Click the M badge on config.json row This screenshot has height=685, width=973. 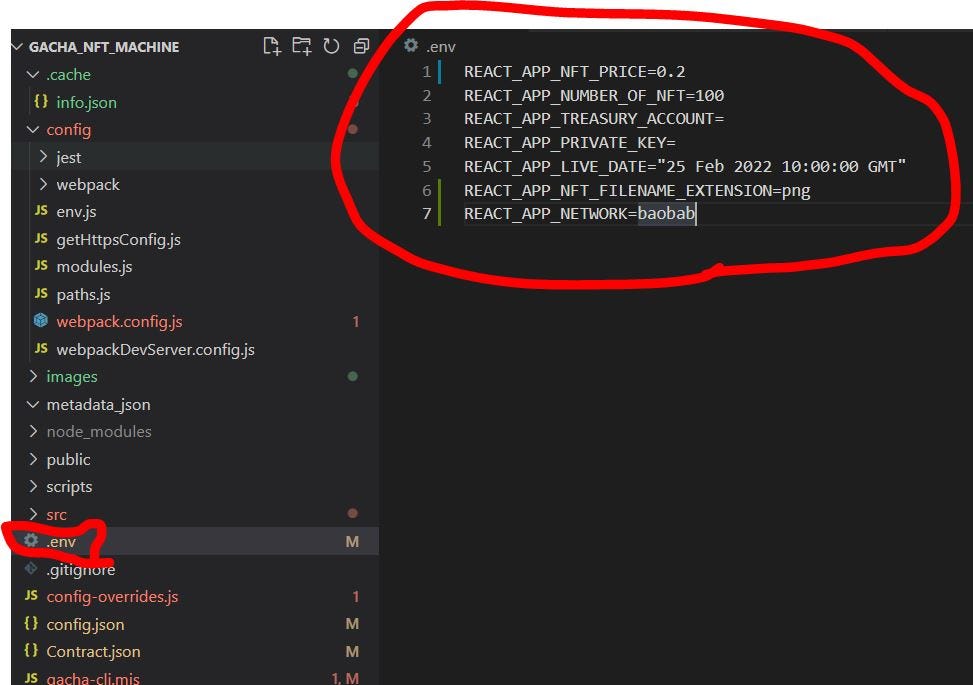click(x=352, y=624)
